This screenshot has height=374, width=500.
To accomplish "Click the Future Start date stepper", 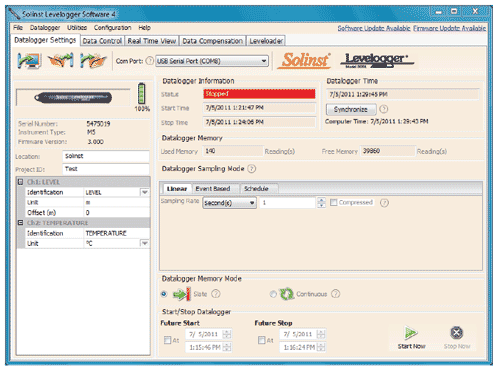I will (227, 334).
